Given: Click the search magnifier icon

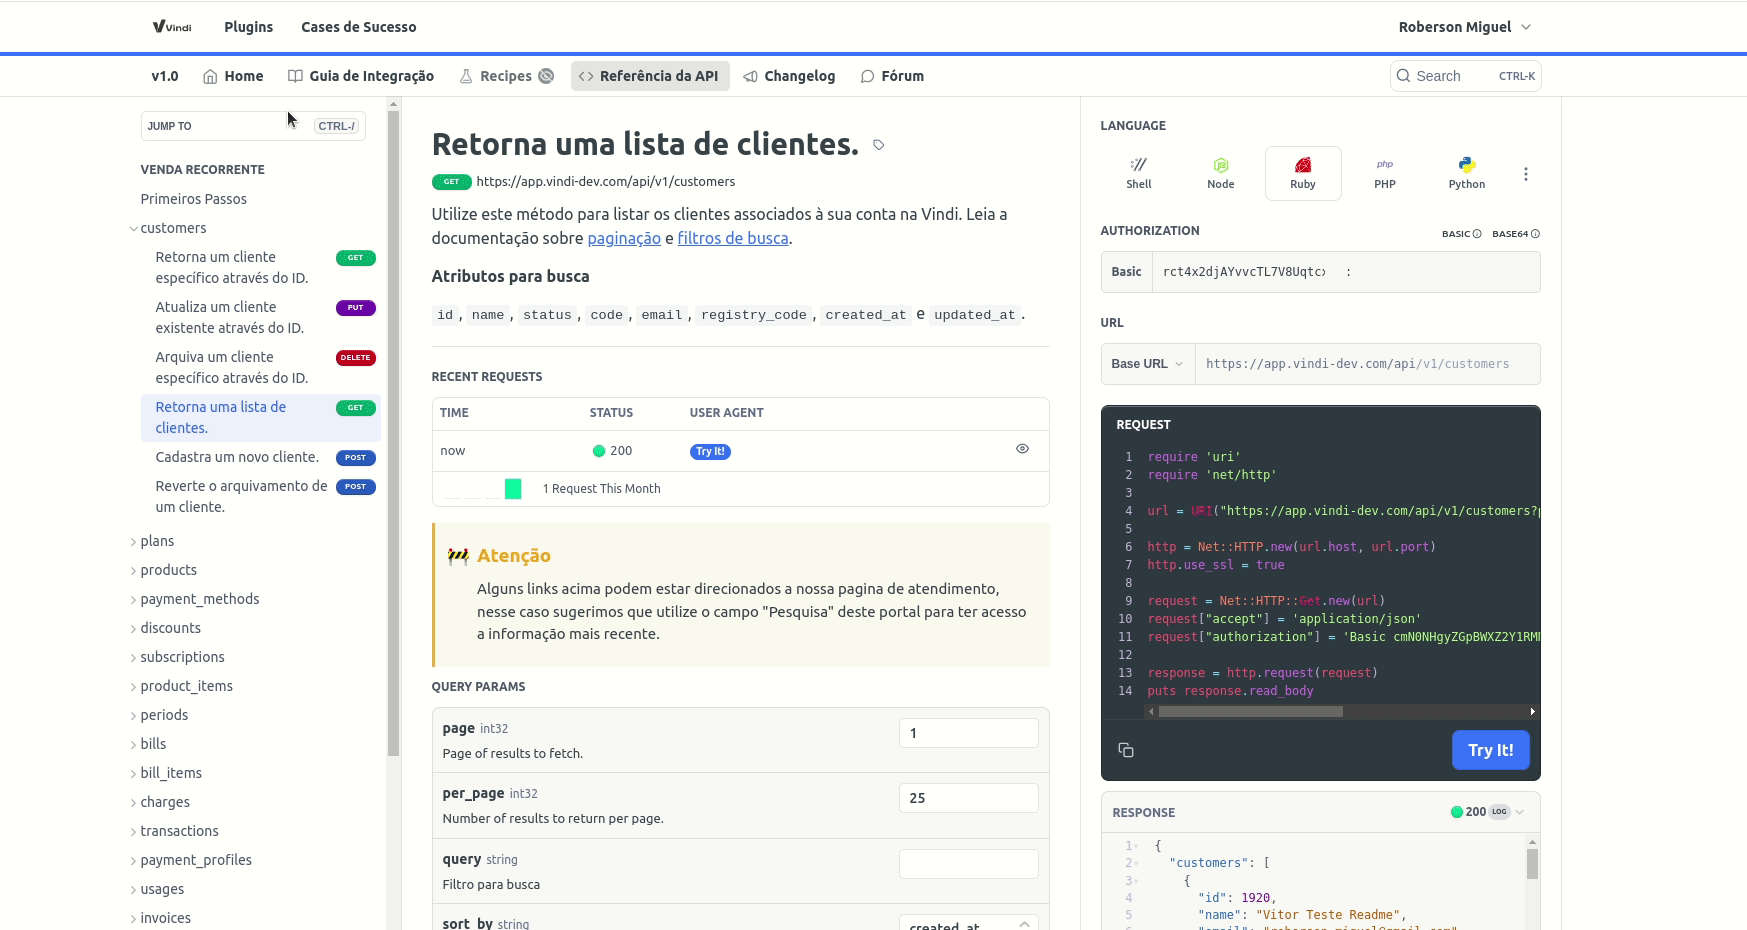Looking at the screenshot, I should [1404, 76].
